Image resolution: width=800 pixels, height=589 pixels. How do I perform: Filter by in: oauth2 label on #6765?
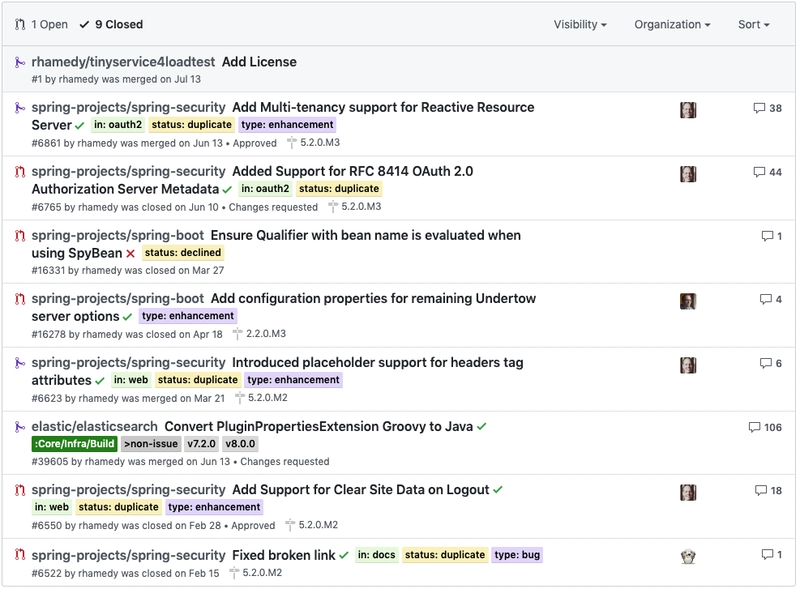point(265,189)
